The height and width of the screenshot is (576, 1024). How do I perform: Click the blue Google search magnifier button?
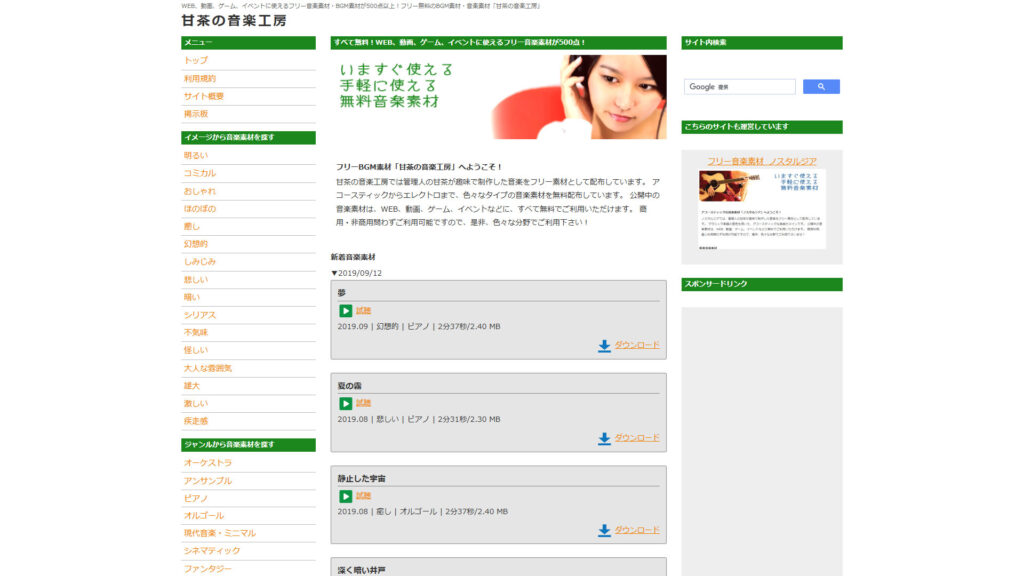point(821,87)
